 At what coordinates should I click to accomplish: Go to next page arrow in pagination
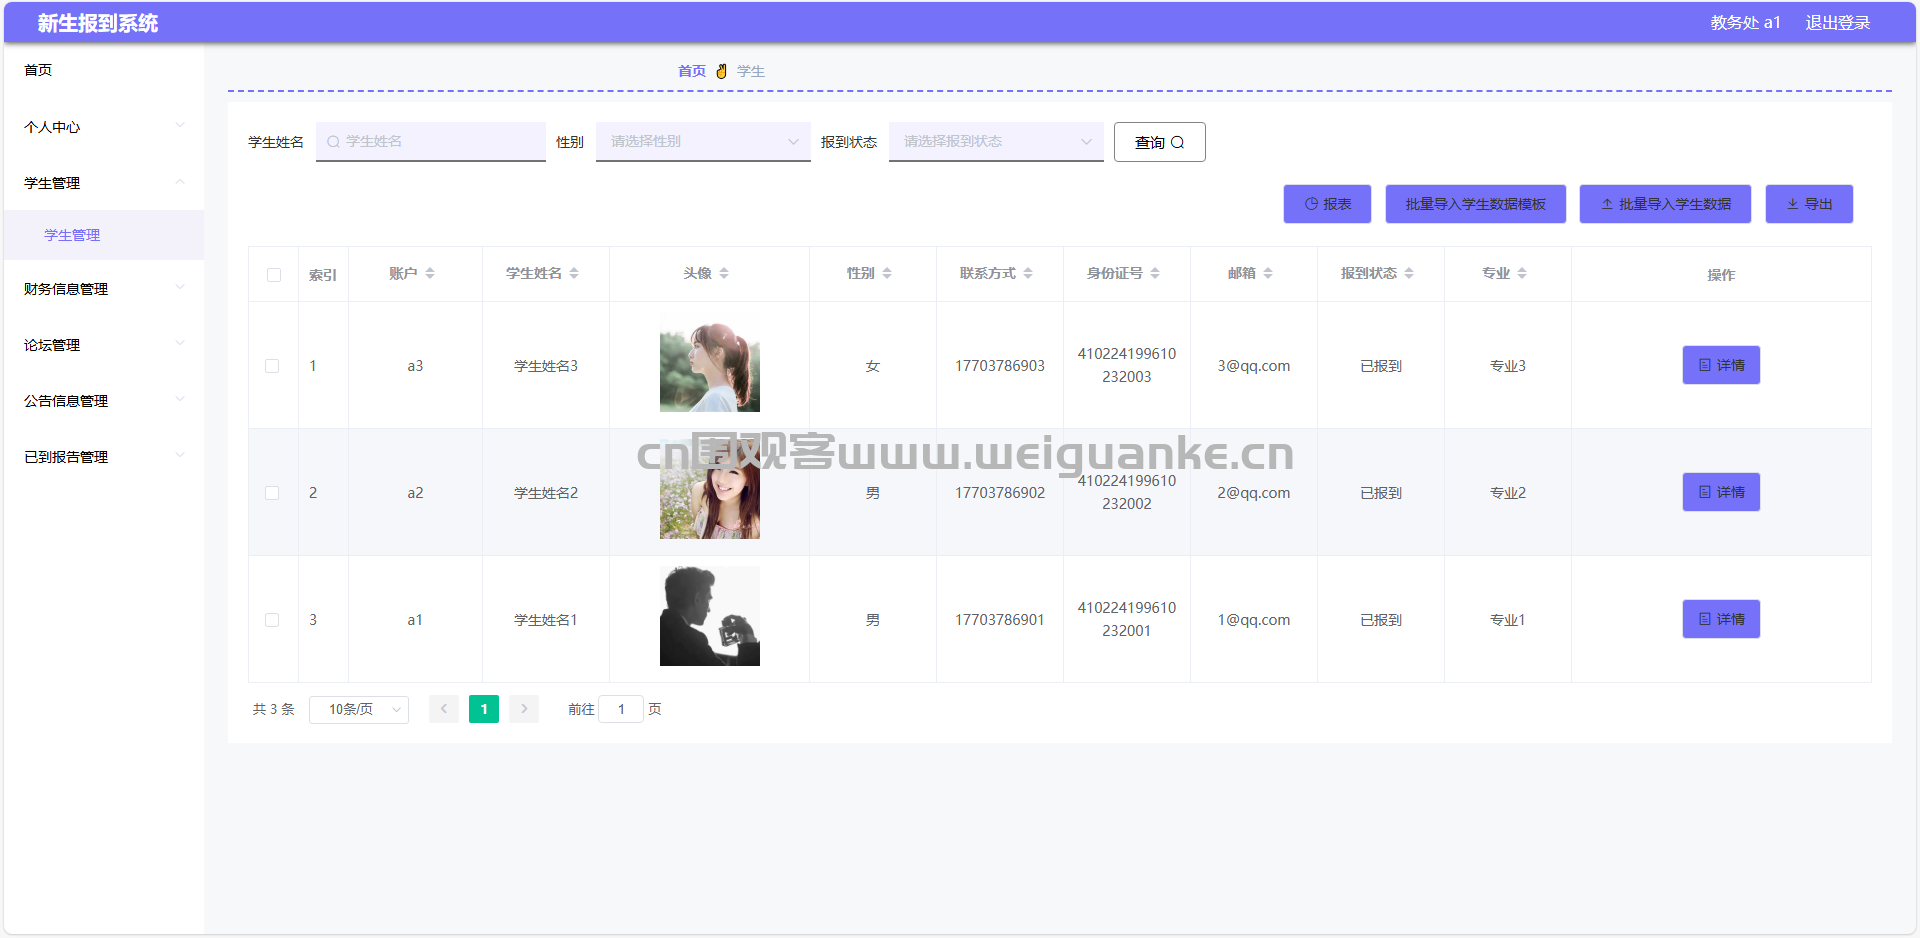[x=524, y=709]
